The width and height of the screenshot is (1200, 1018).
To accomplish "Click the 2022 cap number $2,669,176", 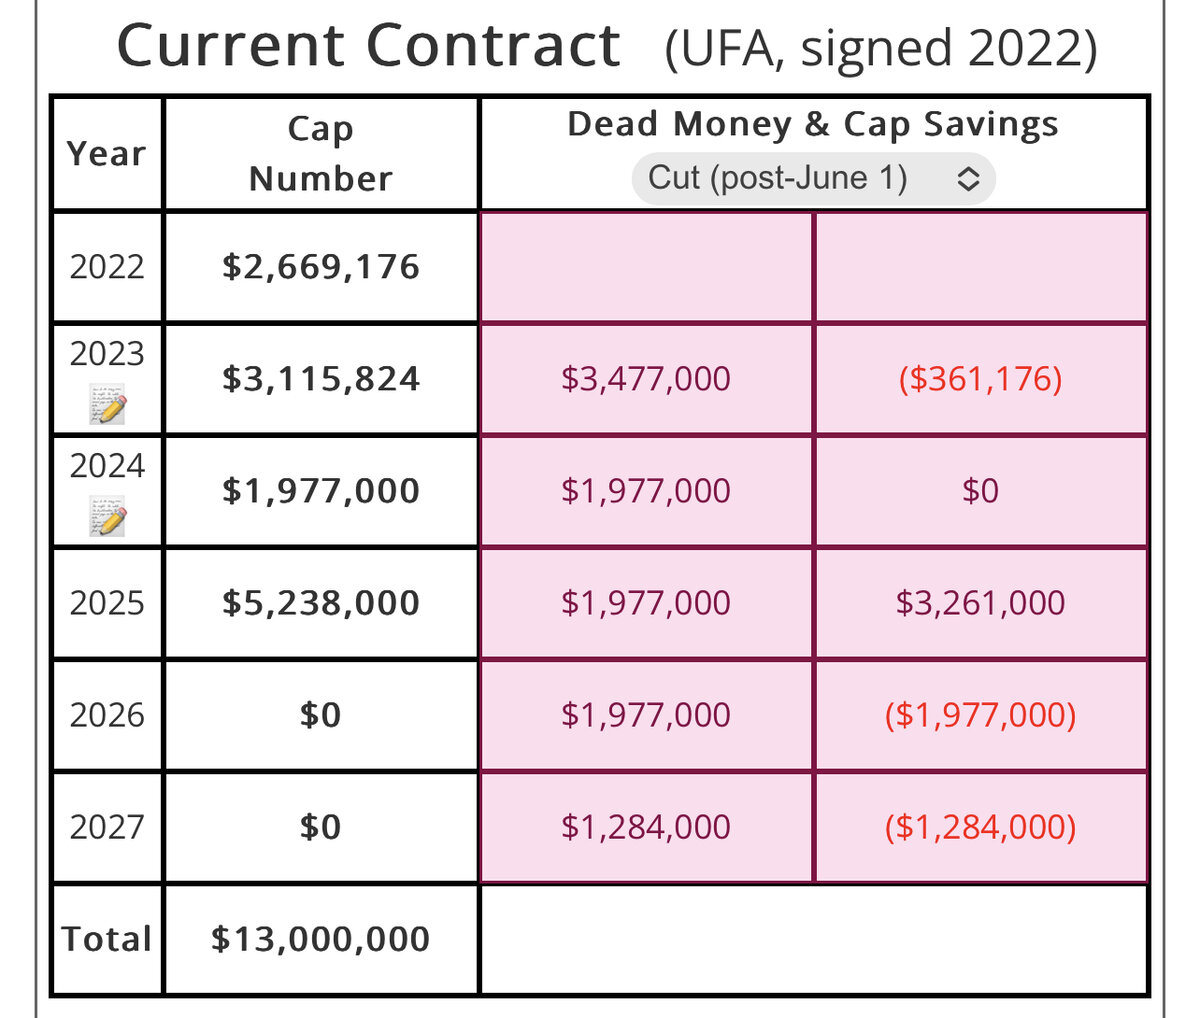I will pyautogui.click(x=321, y=267).
